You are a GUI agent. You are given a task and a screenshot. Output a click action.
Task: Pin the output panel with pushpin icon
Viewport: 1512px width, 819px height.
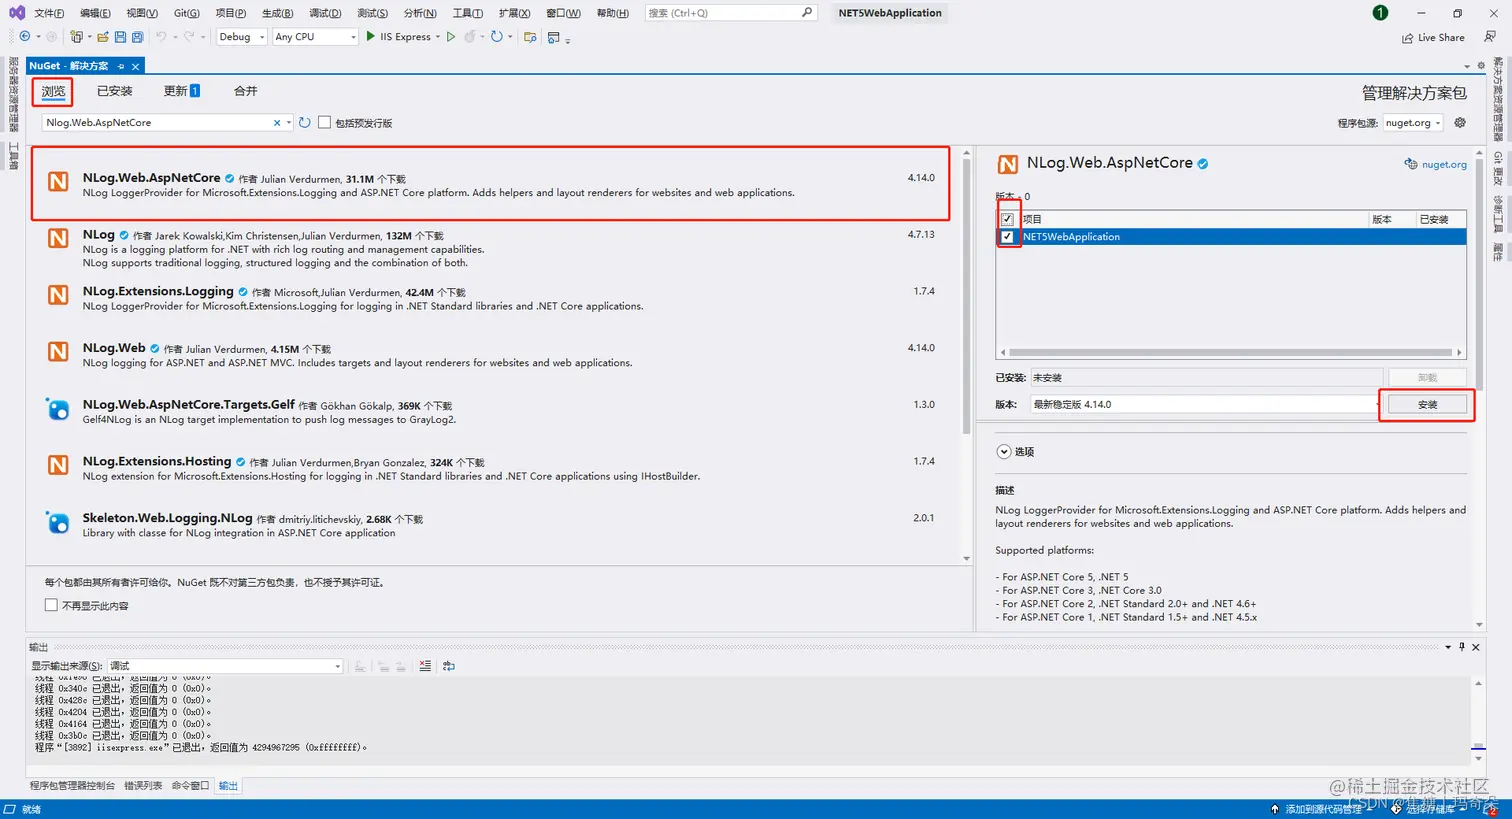1462,647
